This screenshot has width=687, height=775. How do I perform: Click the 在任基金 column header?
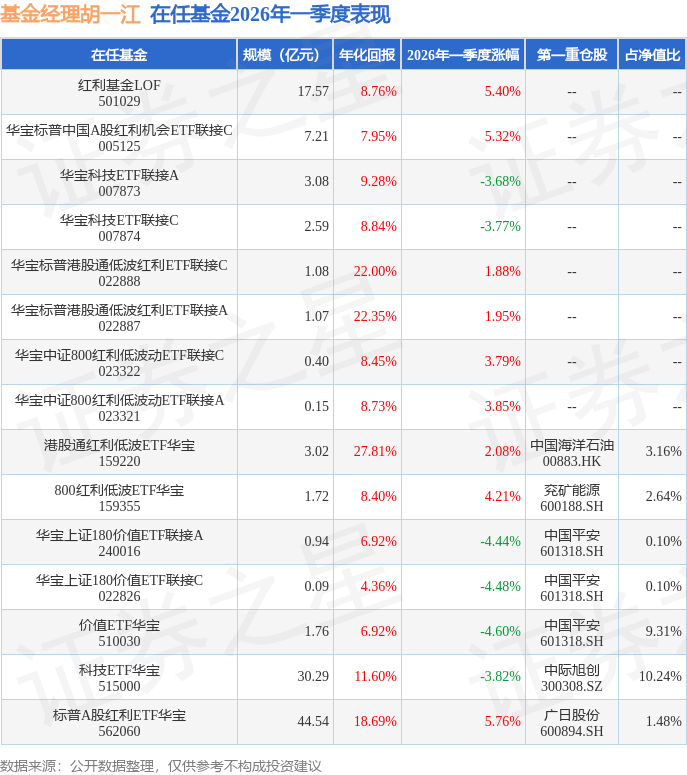[119, 54]
